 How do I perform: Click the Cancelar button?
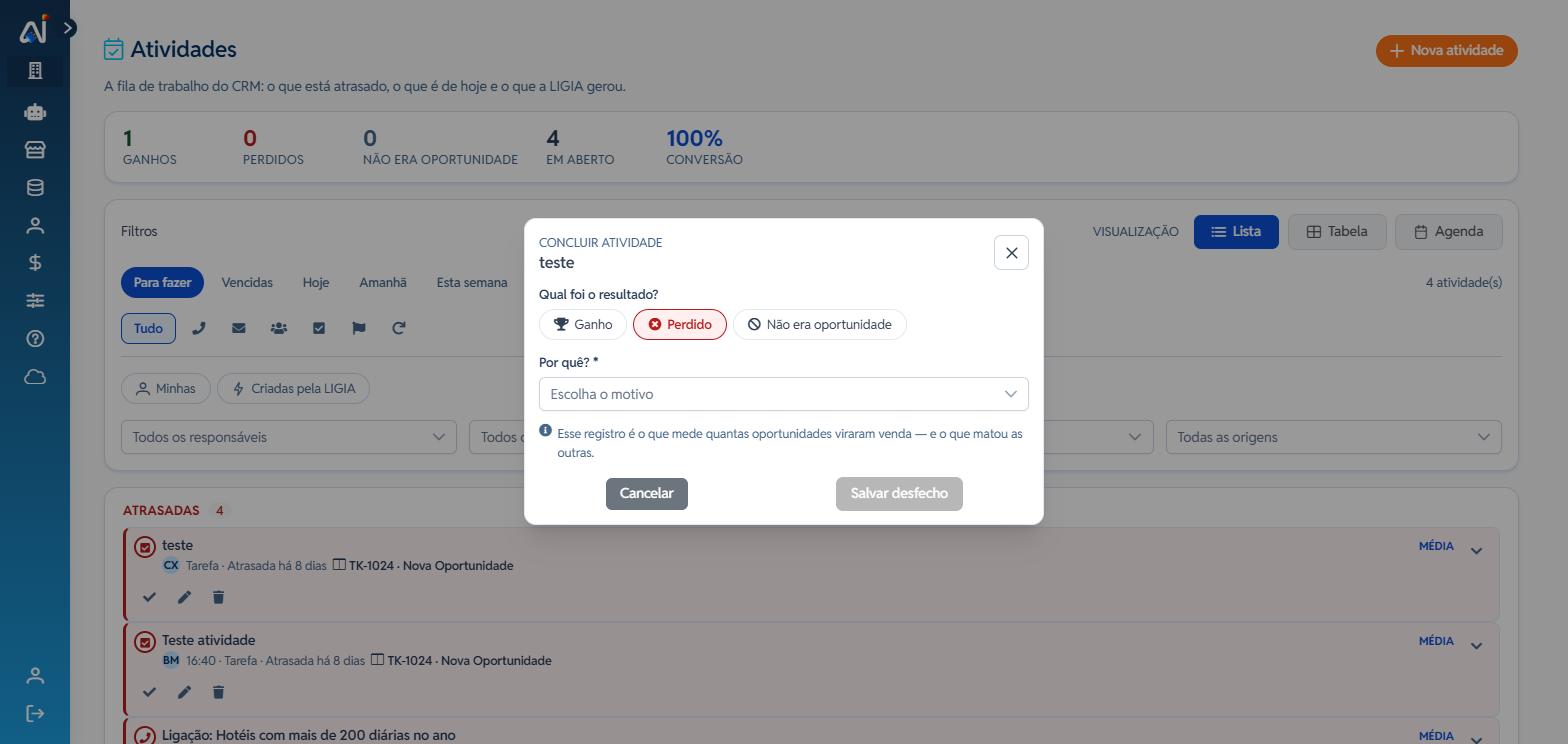(647, 494)
